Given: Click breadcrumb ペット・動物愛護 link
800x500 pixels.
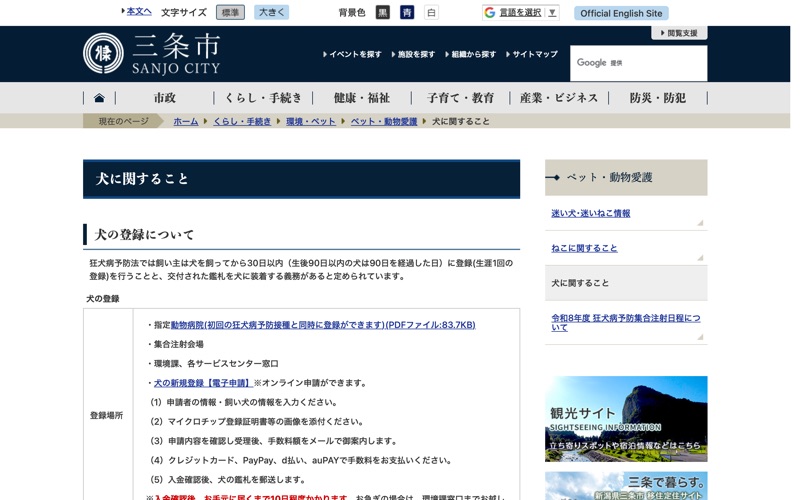Looking at the screenshot, I should pyautogui.click(x=384, y=121).
